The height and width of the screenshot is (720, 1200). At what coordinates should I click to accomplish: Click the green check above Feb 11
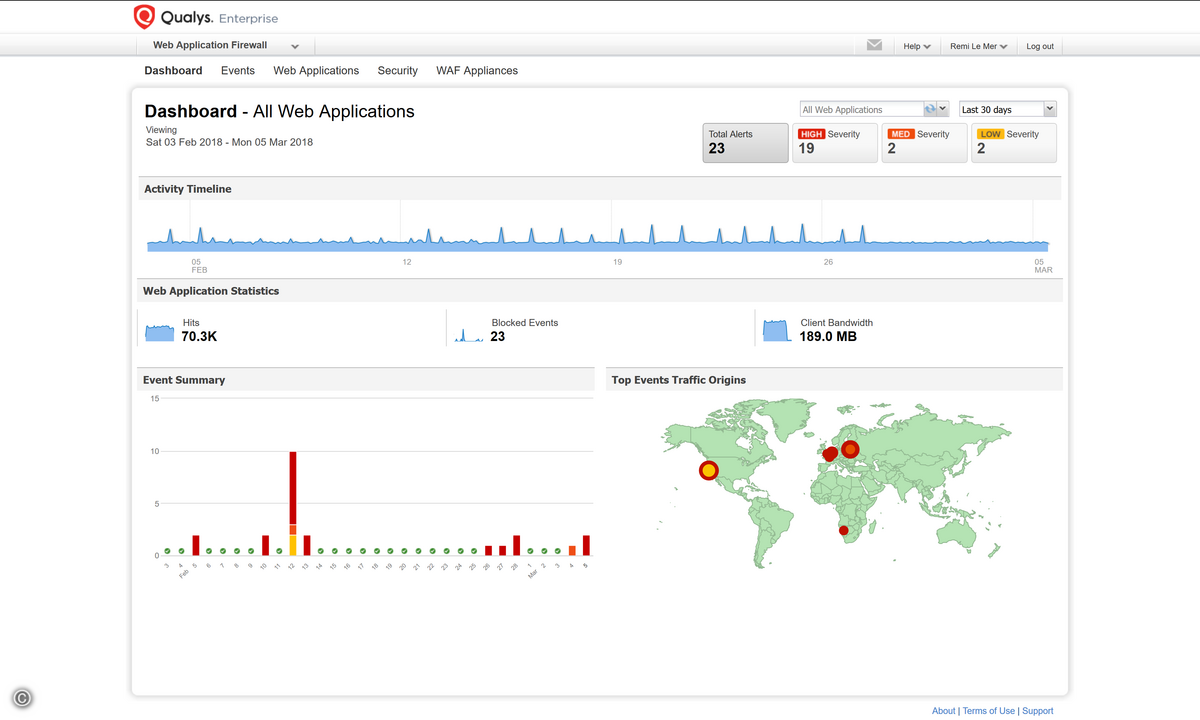[279, 551]
